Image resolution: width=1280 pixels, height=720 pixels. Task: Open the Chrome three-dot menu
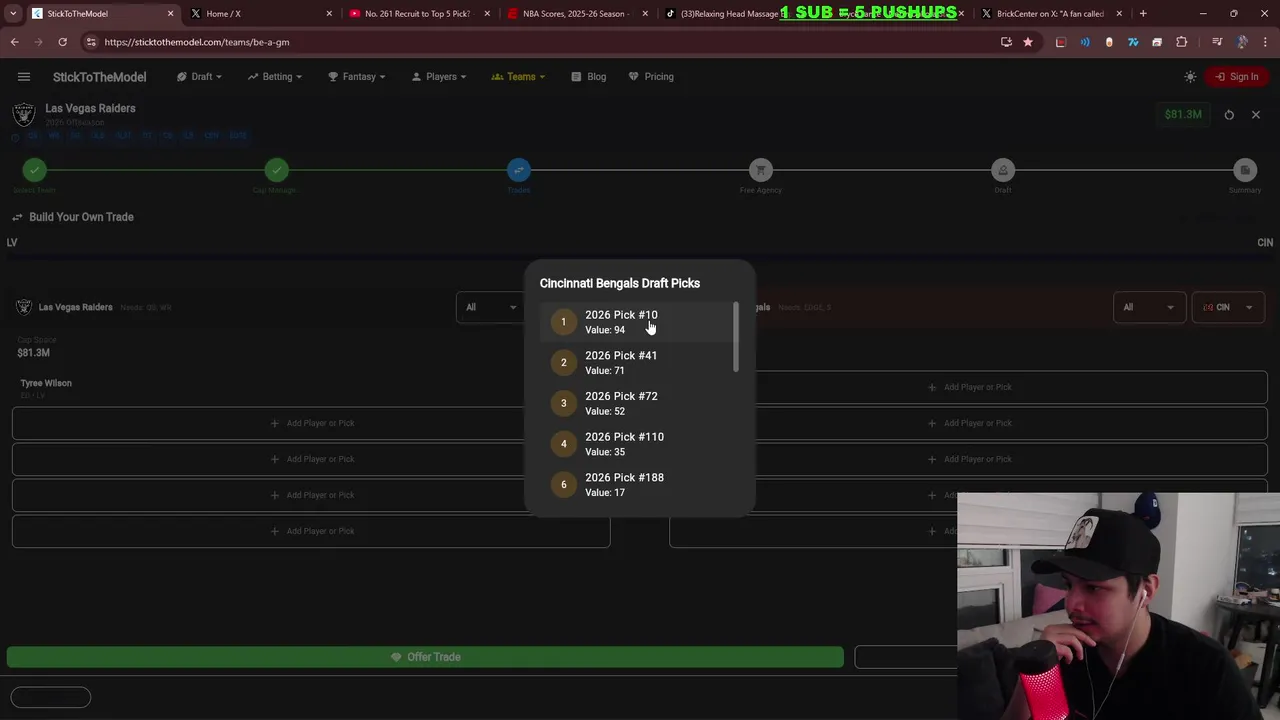point(1265,42)
